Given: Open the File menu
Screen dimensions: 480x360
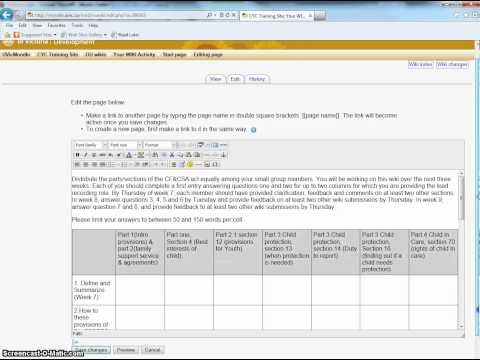Looking at the screenshot, I should [x=9, y=25].
